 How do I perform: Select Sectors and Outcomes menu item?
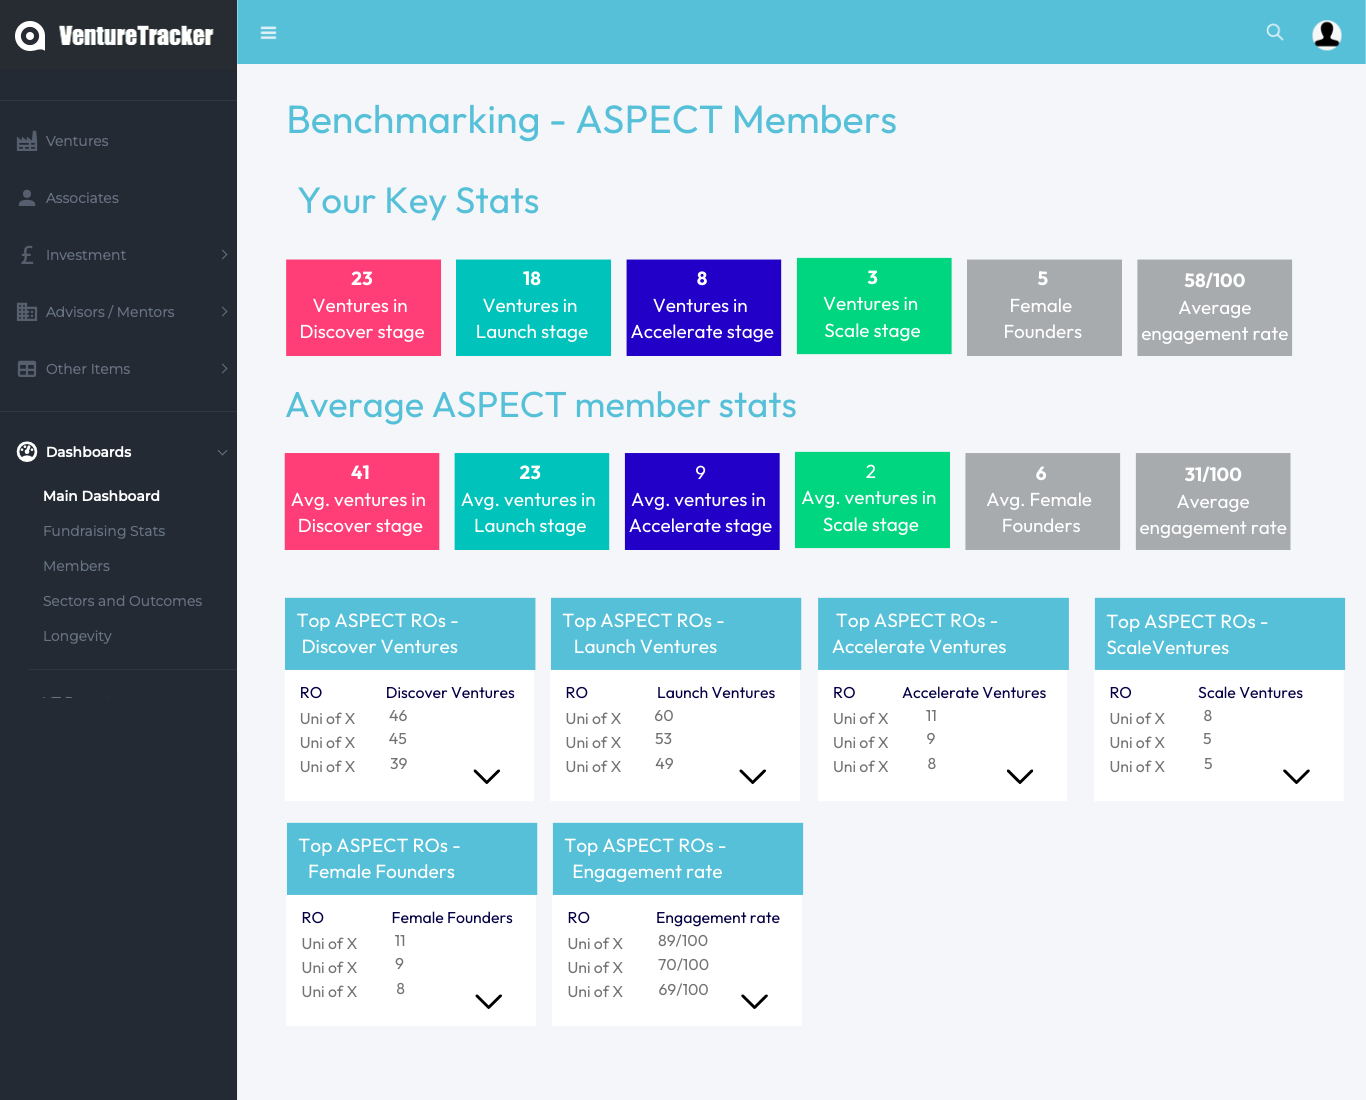[122, 601]
